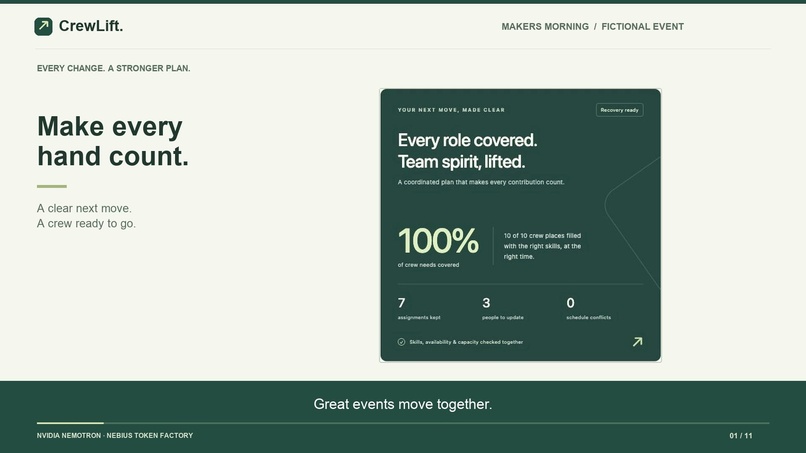Click the dark green dashboard card image
806x453 pixels.
click(x=520, y=225)
